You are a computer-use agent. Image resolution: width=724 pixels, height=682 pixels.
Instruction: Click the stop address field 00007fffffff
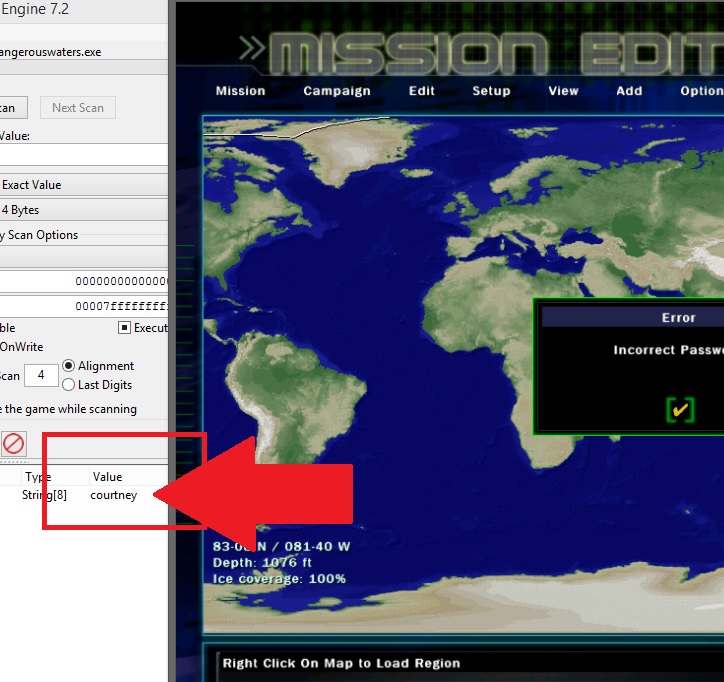pos(84,306)
